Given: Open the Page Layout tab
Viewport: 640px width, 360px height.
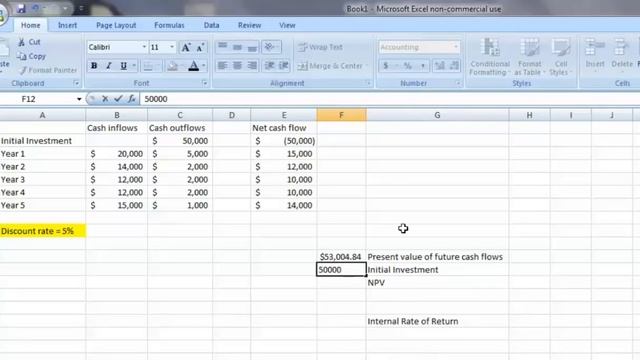Looking at the screenshot, I should tap(116, 25).
